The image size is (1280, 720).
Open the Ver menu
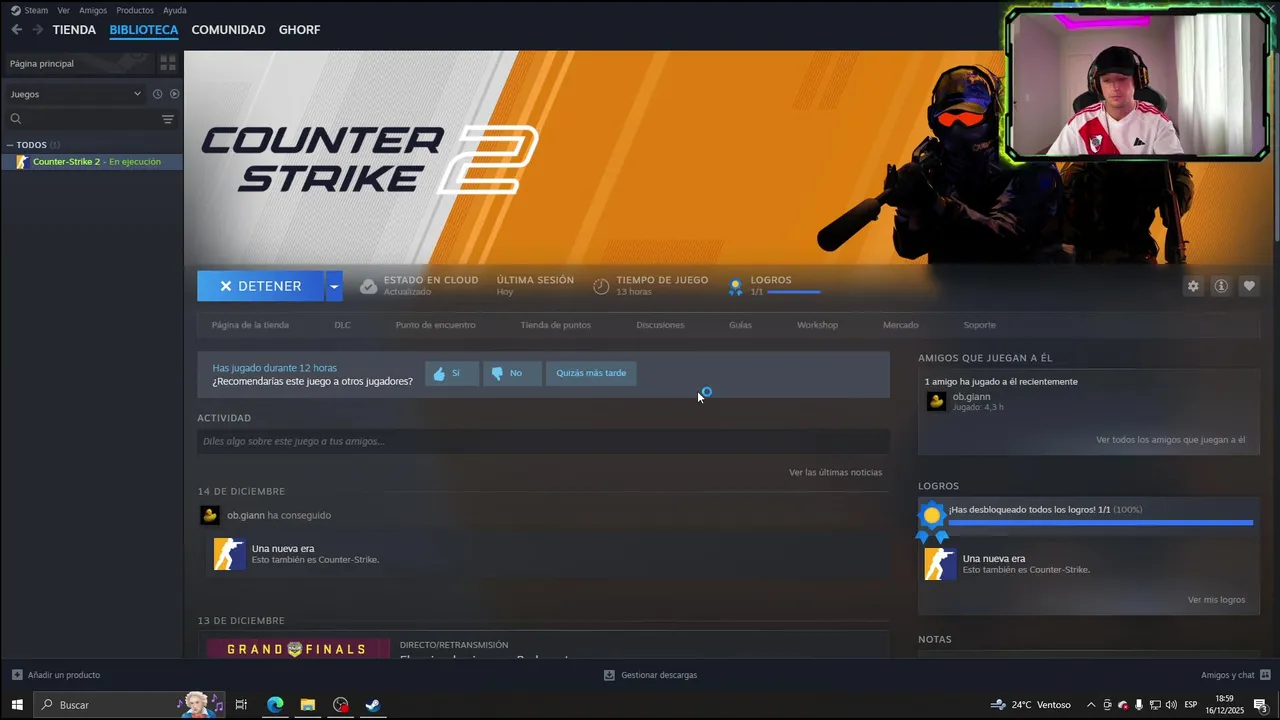point(63,10)
